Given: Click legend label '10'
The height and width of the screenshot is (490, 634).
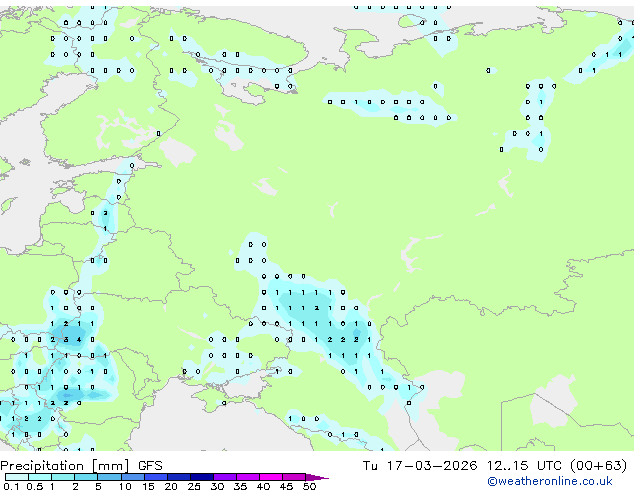Looking at the screenshot, I should pyautogui.click(x=125, y=486).
